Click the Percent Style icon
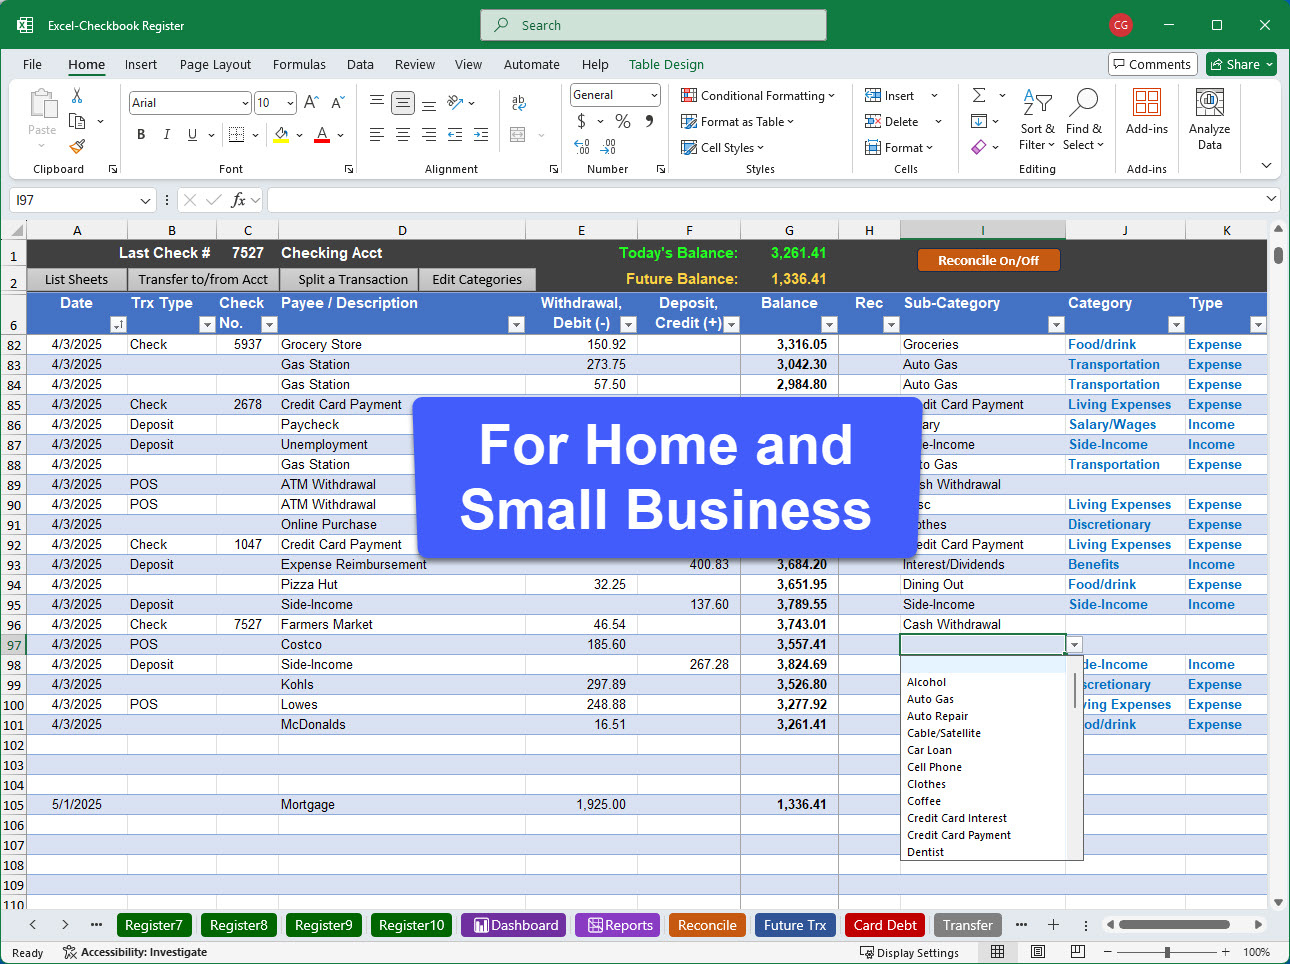1290x964 pixels. (x=623, y=121)
